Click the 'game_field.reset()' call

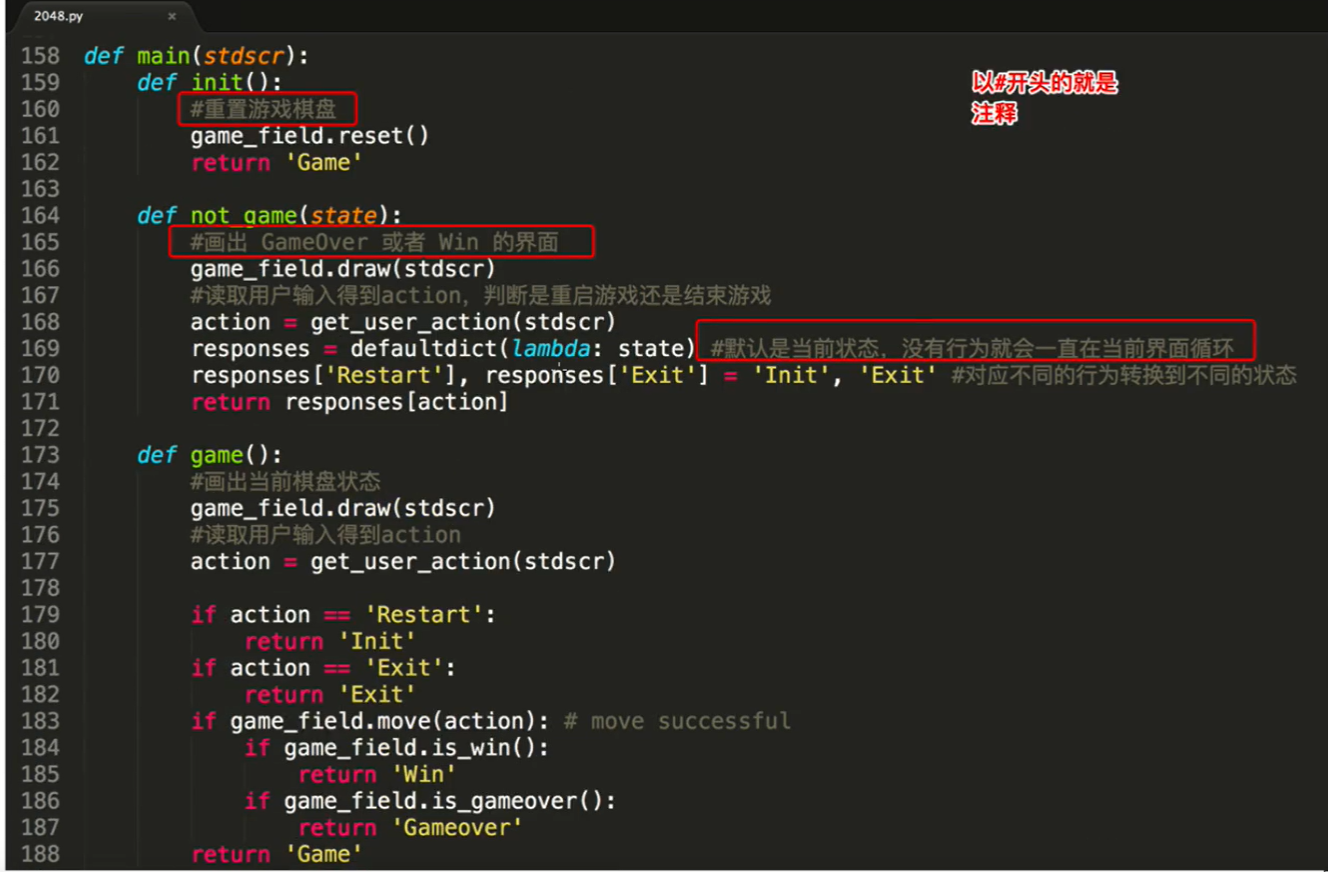[310, 135]
